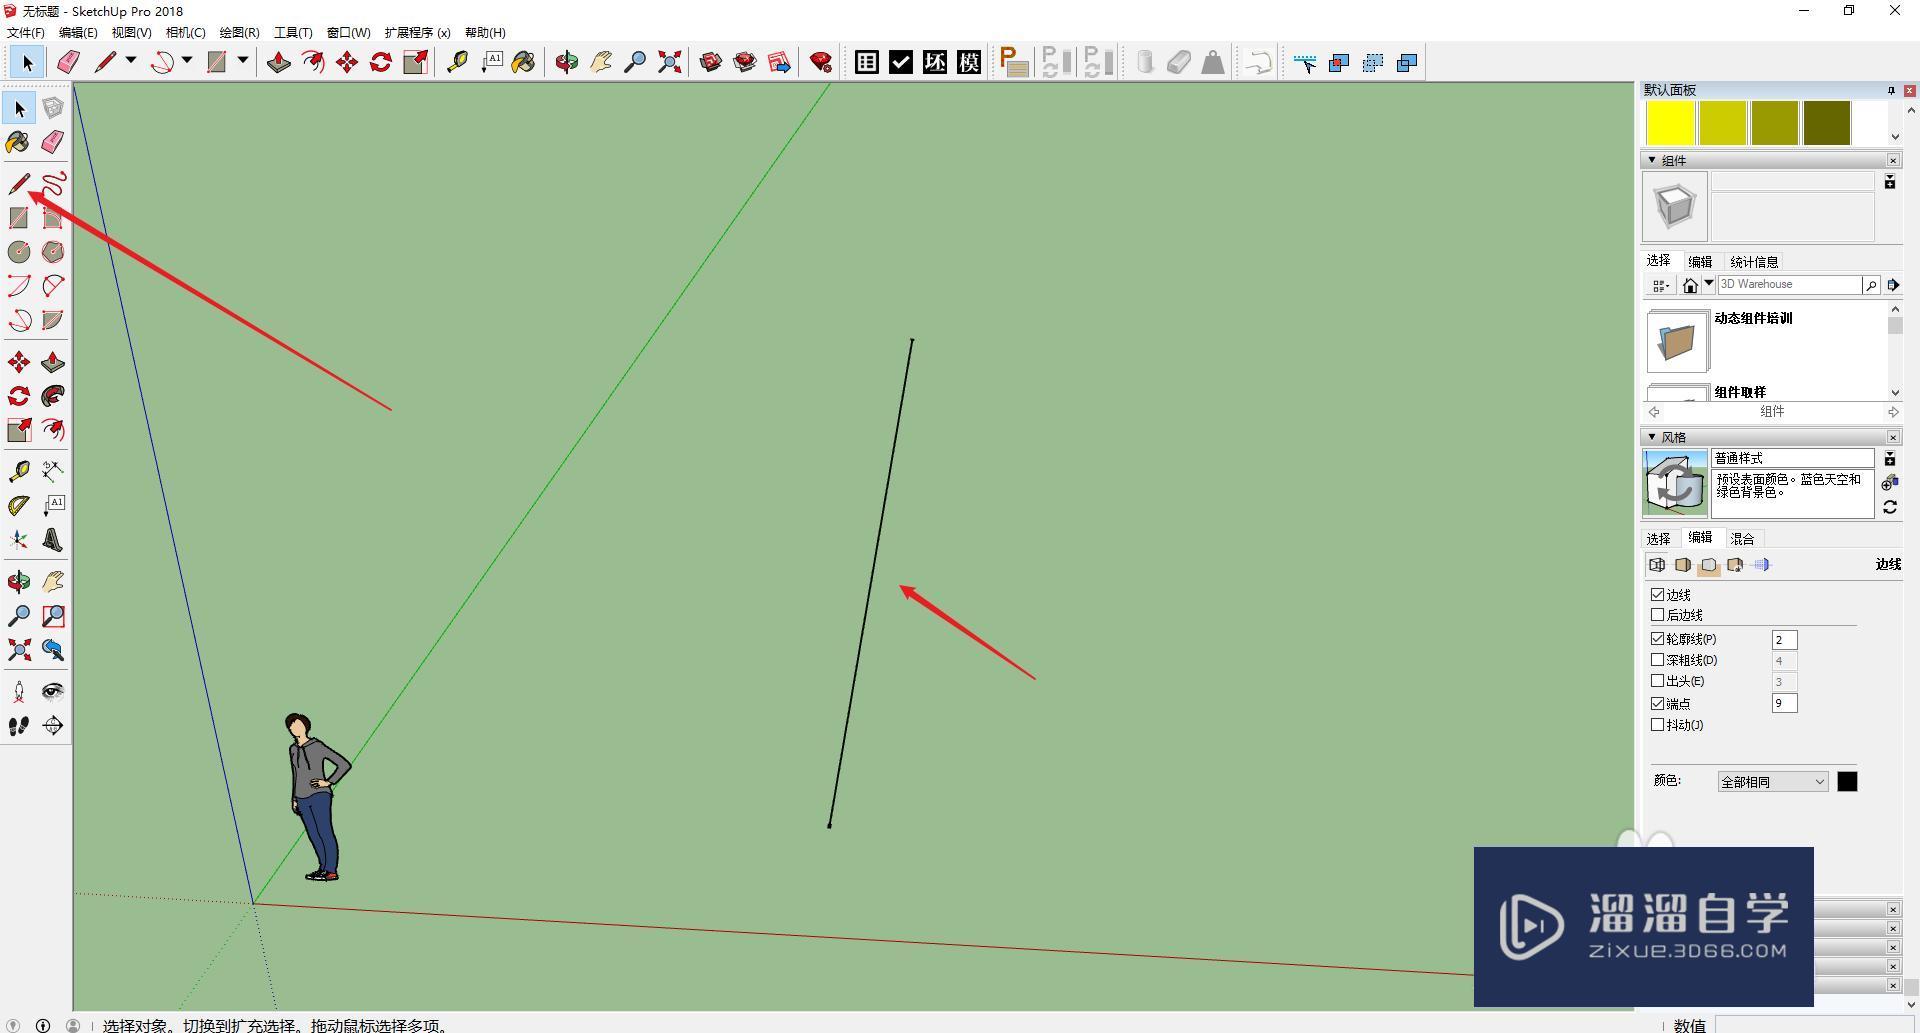Screen dimensions: 1920x1033
Task: Open the Line tool dropdown arrow in top toolbar
Action: pos(131,62)
